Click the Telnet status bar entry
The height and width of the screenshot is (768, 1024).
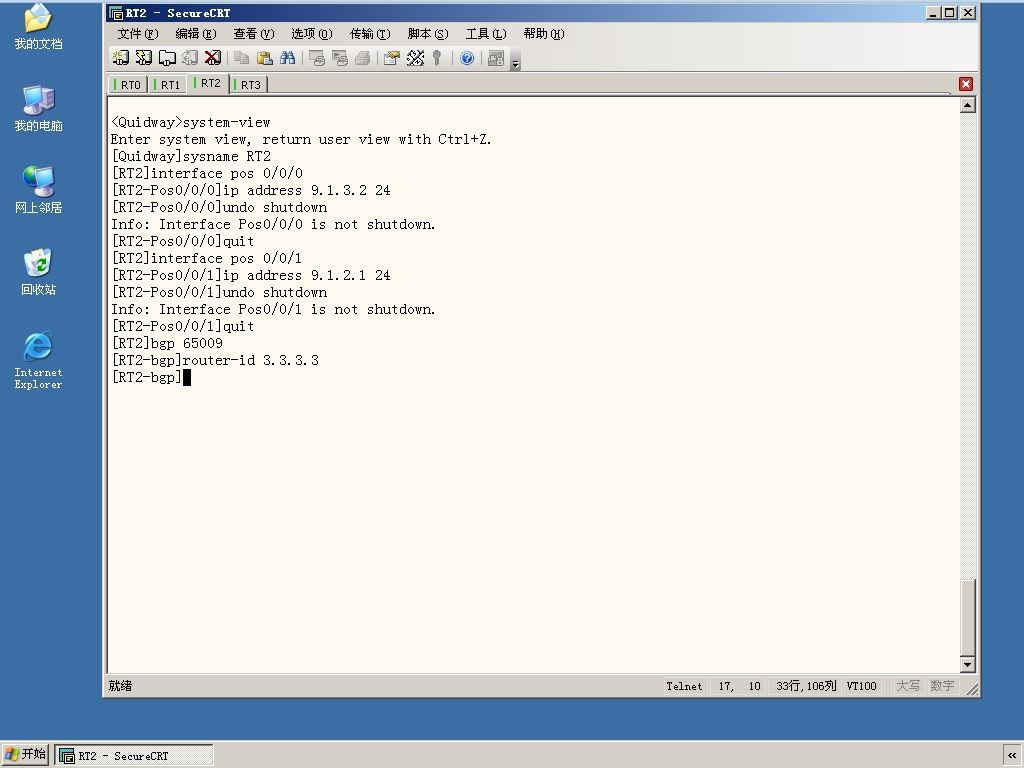pos(684,686)
